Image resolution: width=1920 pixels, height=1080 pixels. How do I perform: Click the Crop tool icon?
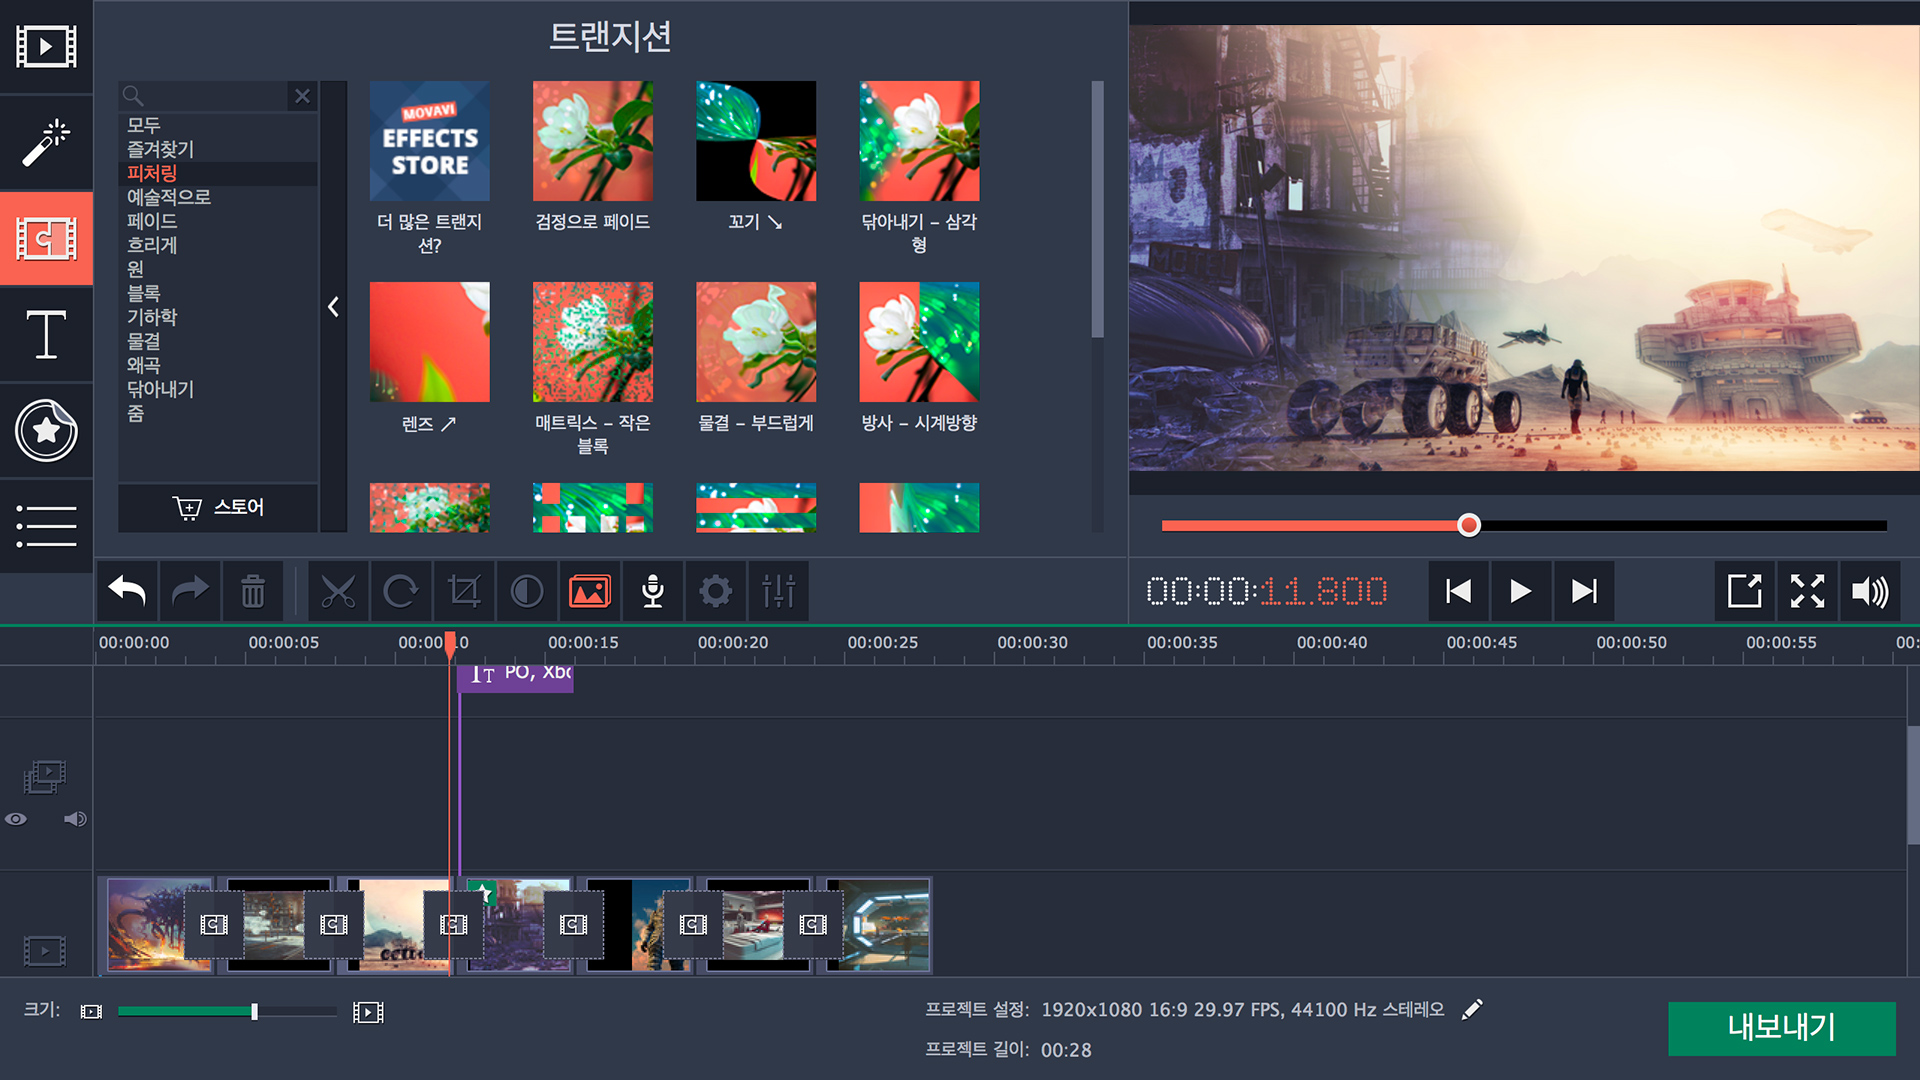(x=464, y=592)
